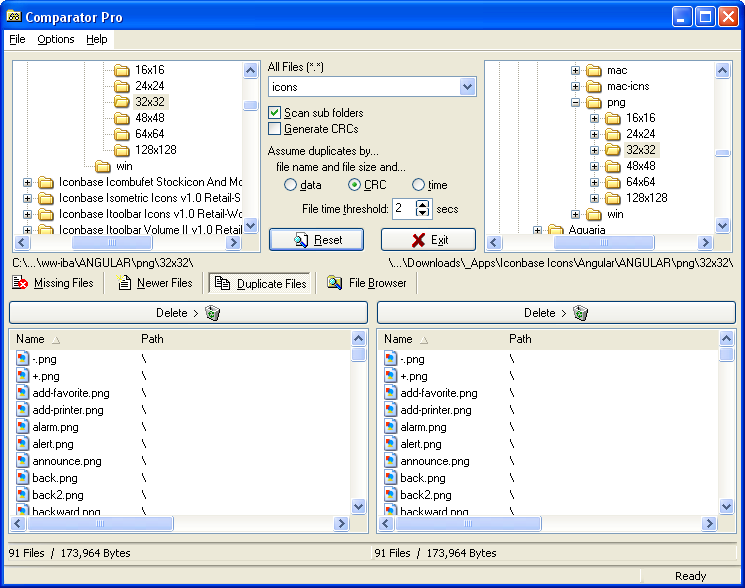
Task: Click the -.png file icon in left list
Action: [x=22, y=359]
